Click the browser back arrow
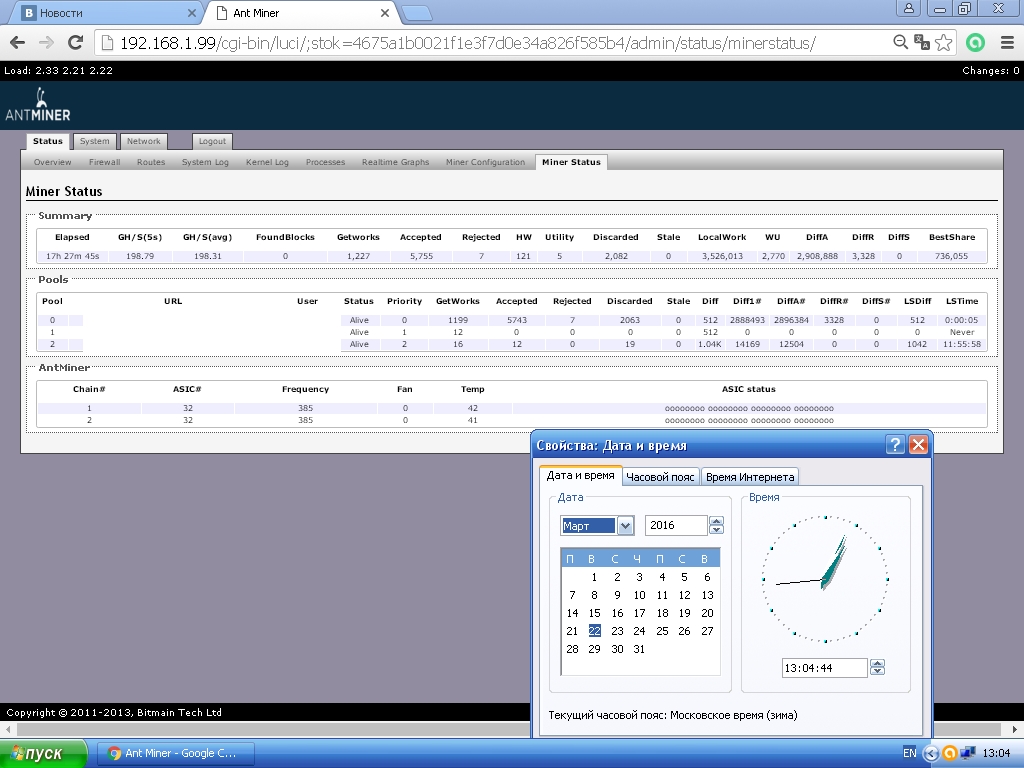Viewport: 1024px width, 768px height. click(x=17, y=43)
